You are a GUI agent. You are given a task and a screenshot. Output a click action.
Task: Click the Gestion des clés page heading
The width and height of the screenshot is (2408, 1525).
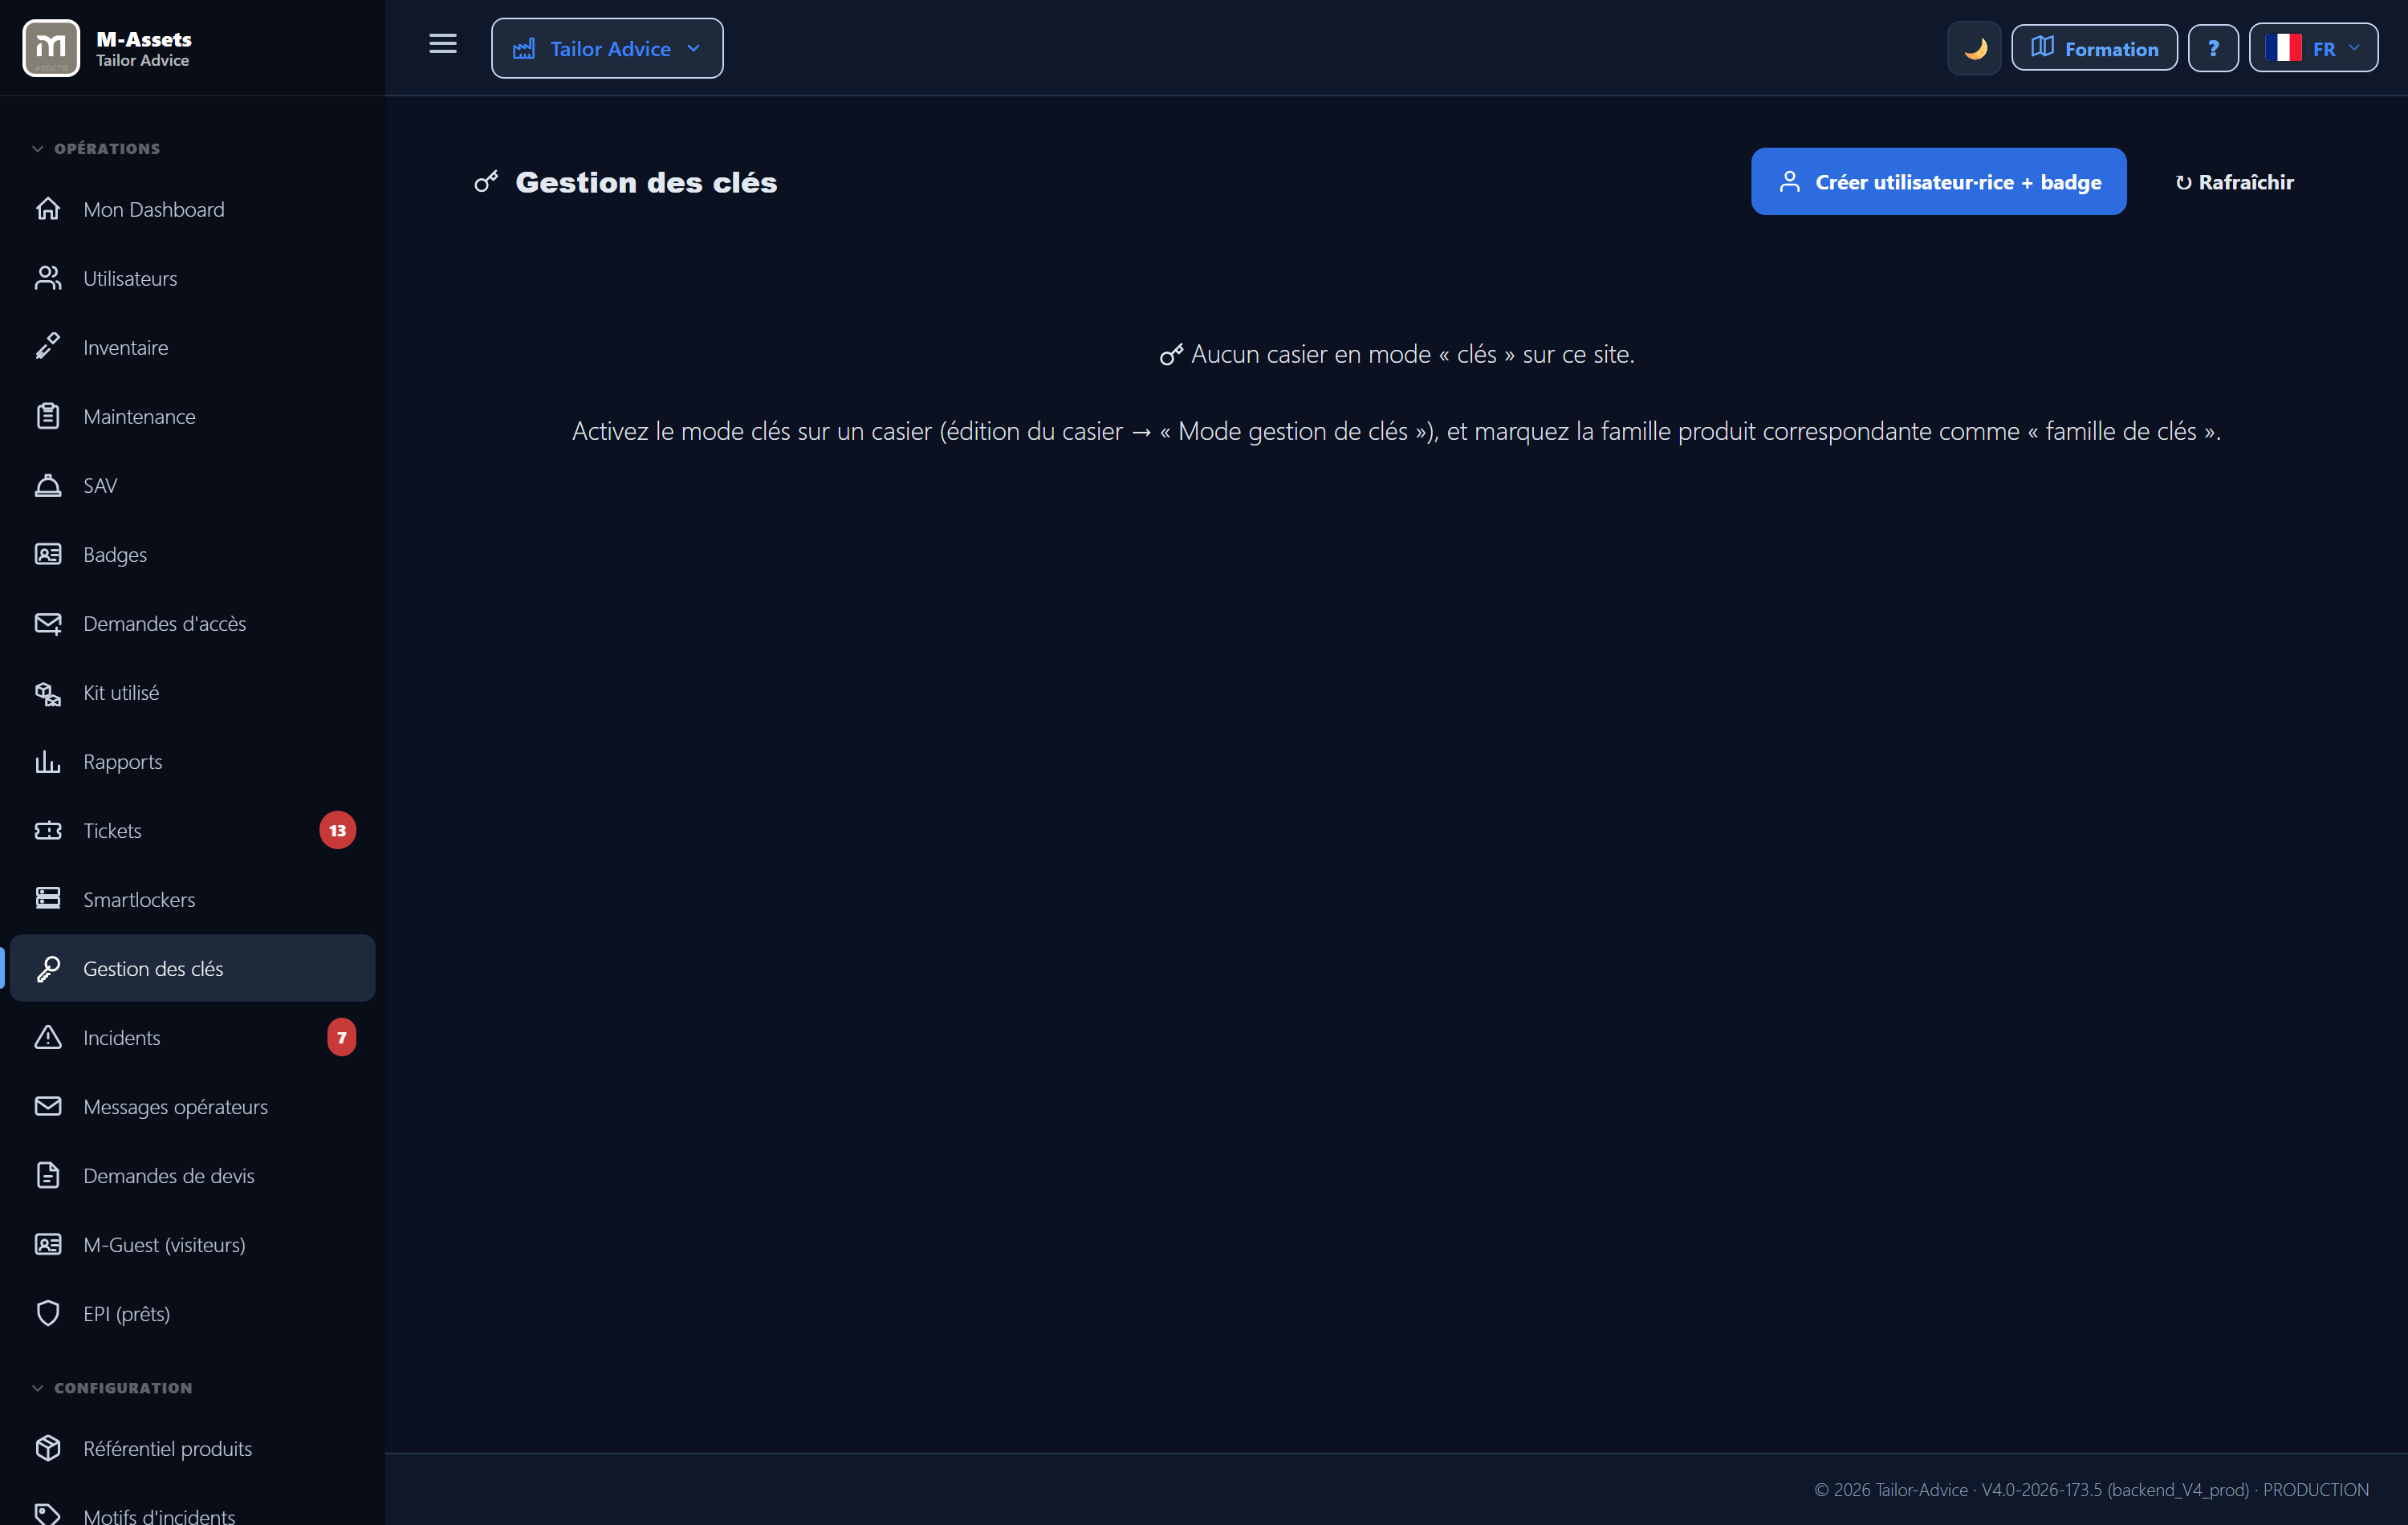[646, 182]
